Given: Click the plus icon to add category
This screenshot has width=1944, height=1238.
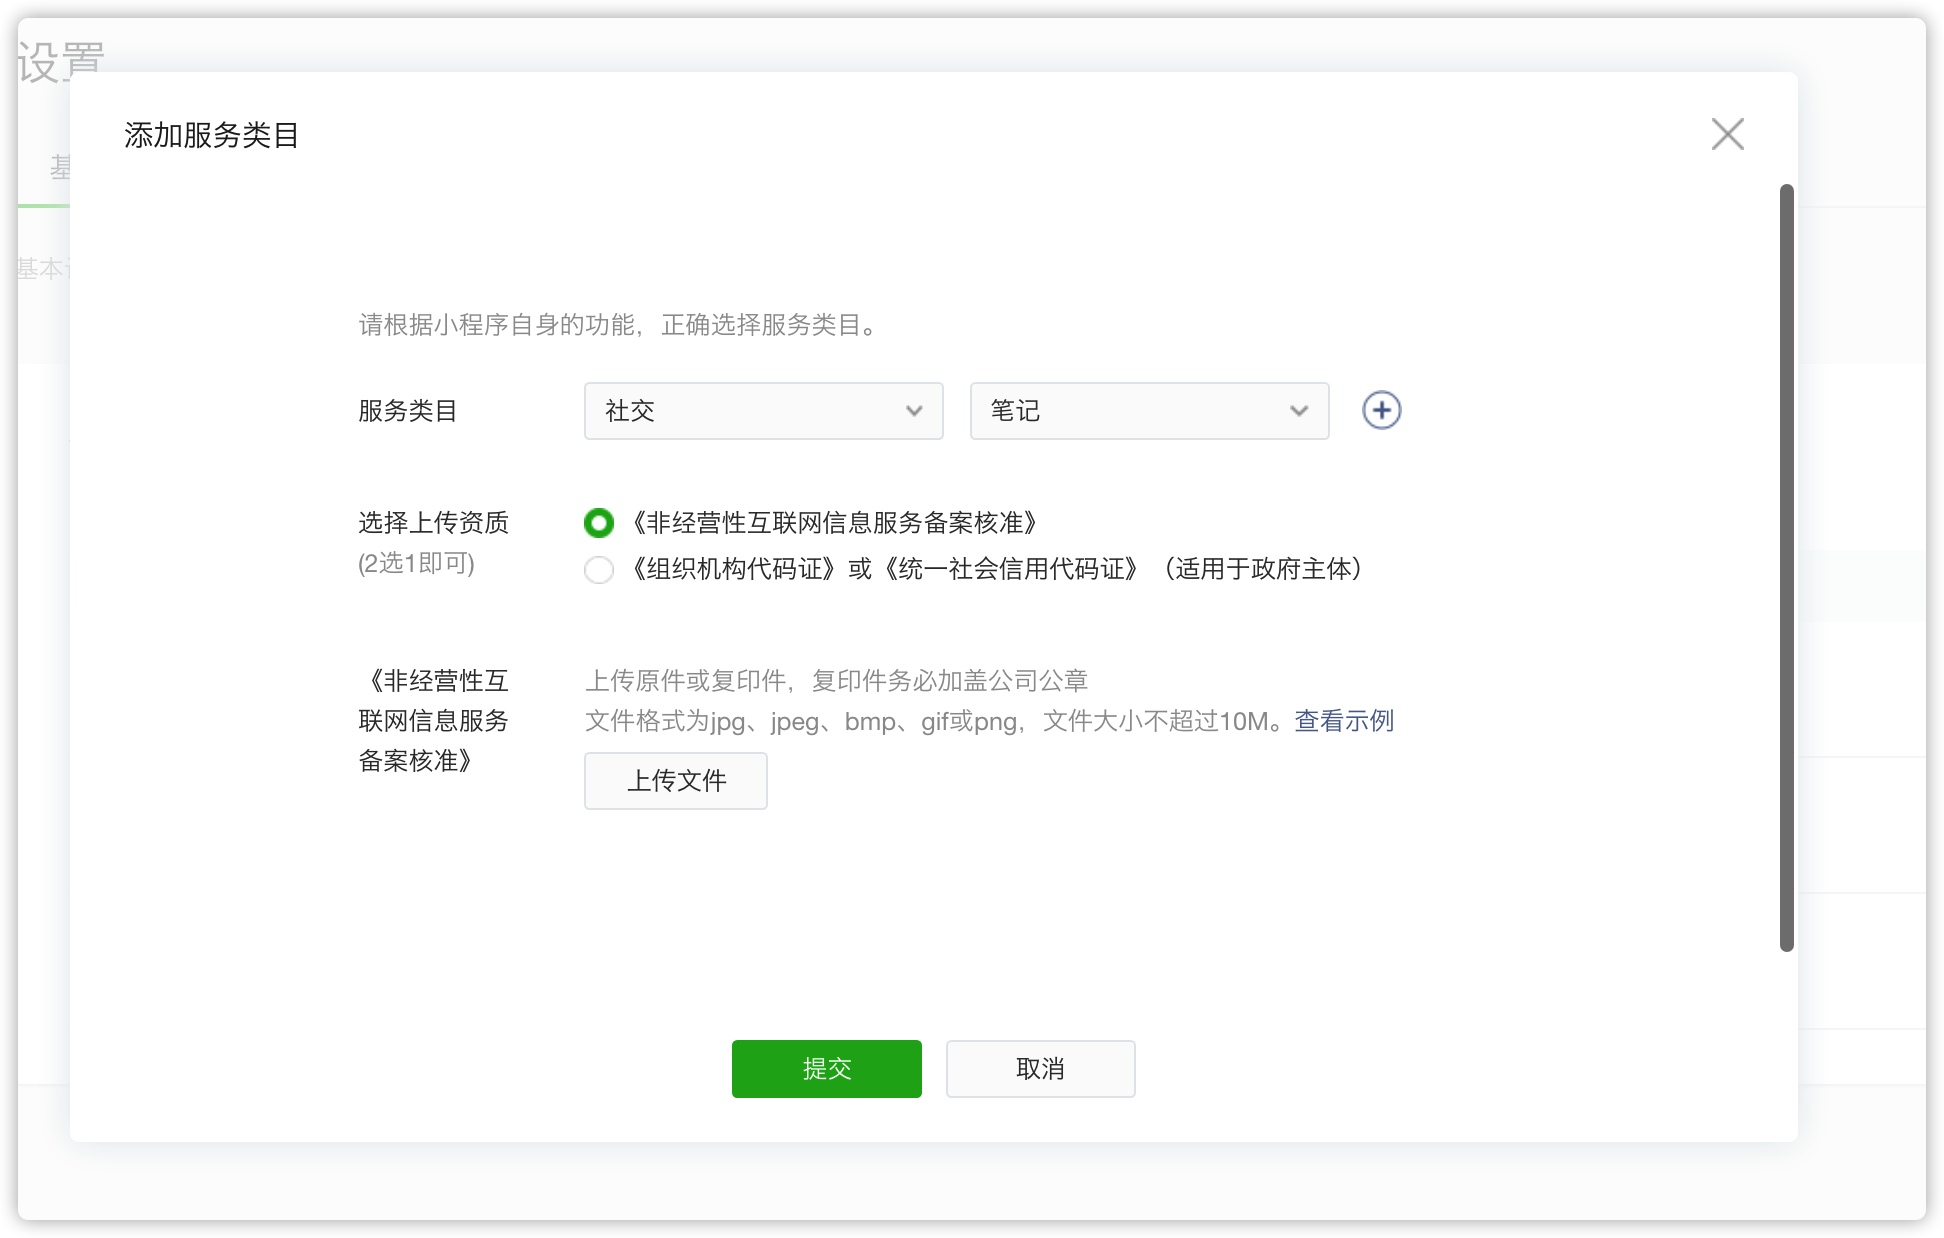Looking at the screenshot, I should 1381,410.
